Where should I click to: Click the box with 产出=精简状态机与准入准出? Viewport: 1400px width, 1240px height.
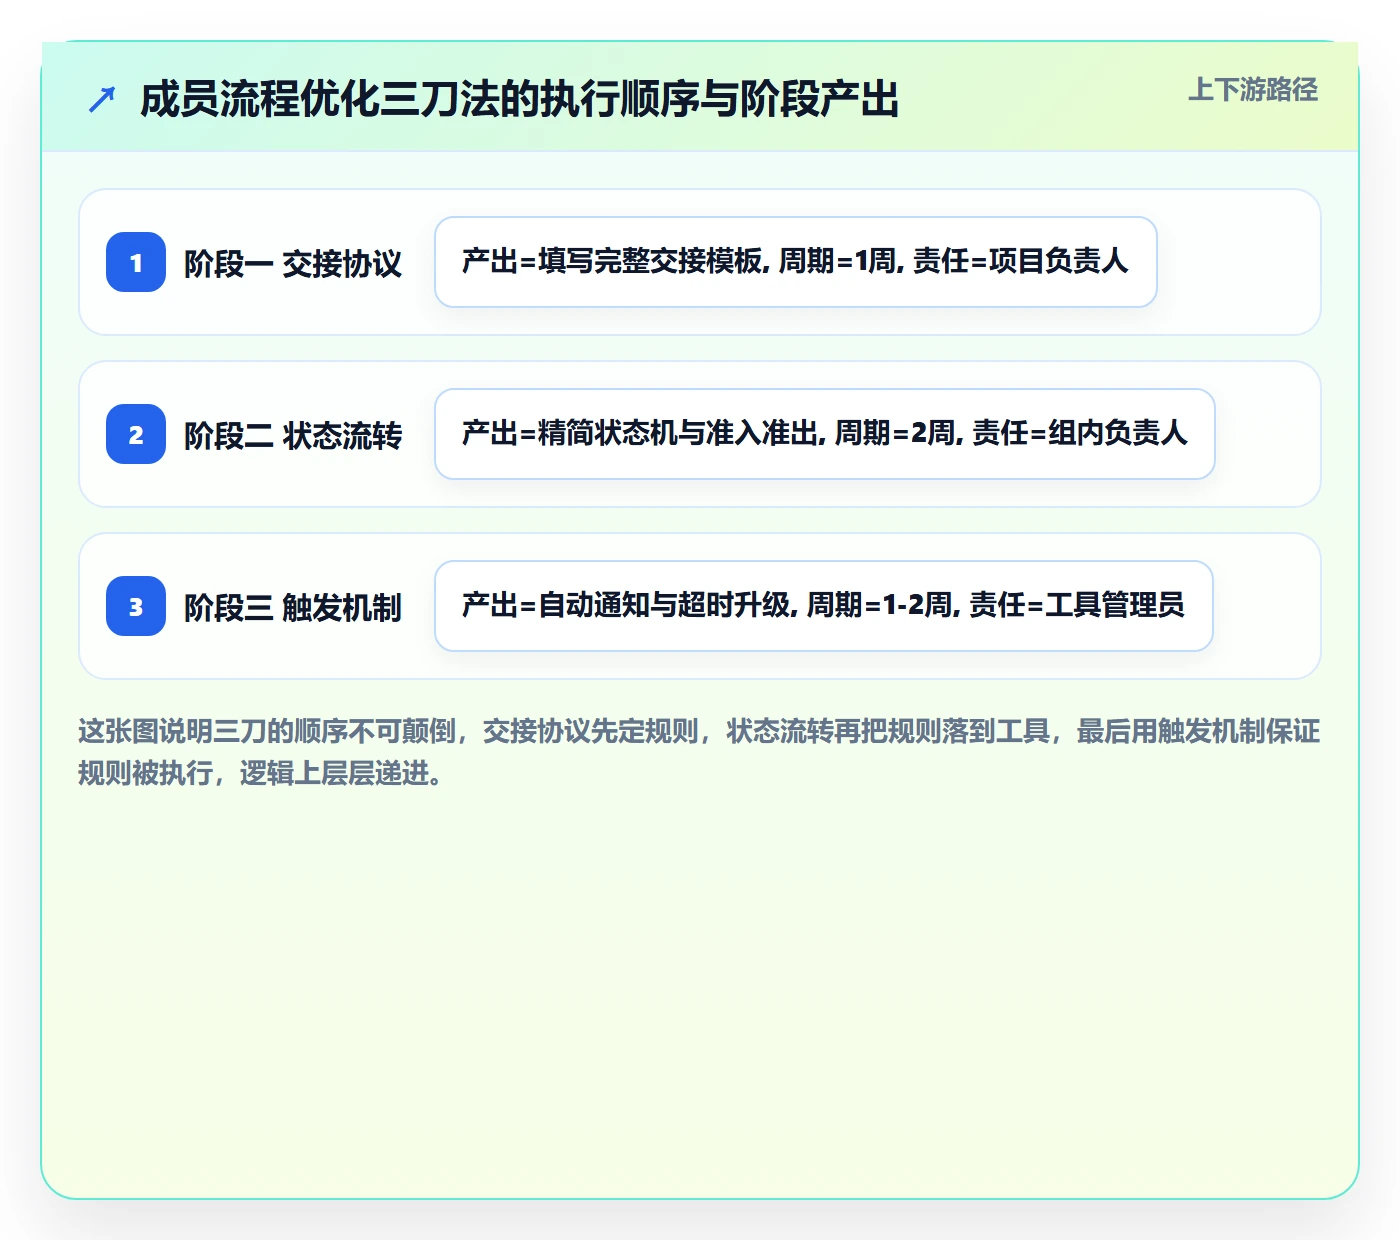click(x=825, y=434)
